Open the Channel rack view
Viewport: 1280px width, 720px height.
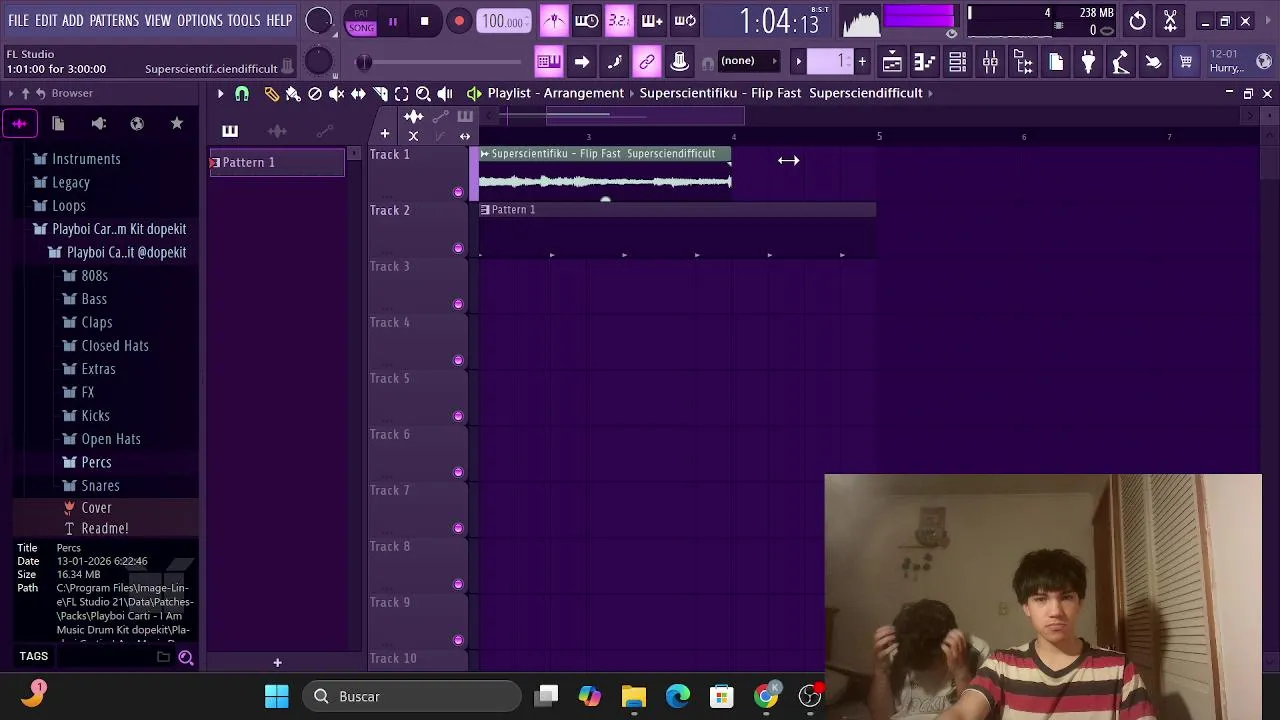(957, 63)
